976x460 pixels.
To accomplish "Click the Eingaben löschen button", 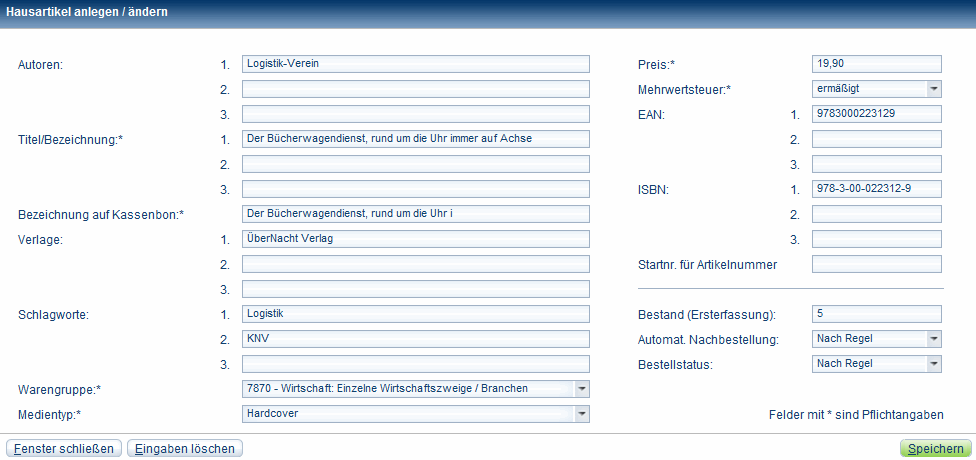I will tap(185, 449).
